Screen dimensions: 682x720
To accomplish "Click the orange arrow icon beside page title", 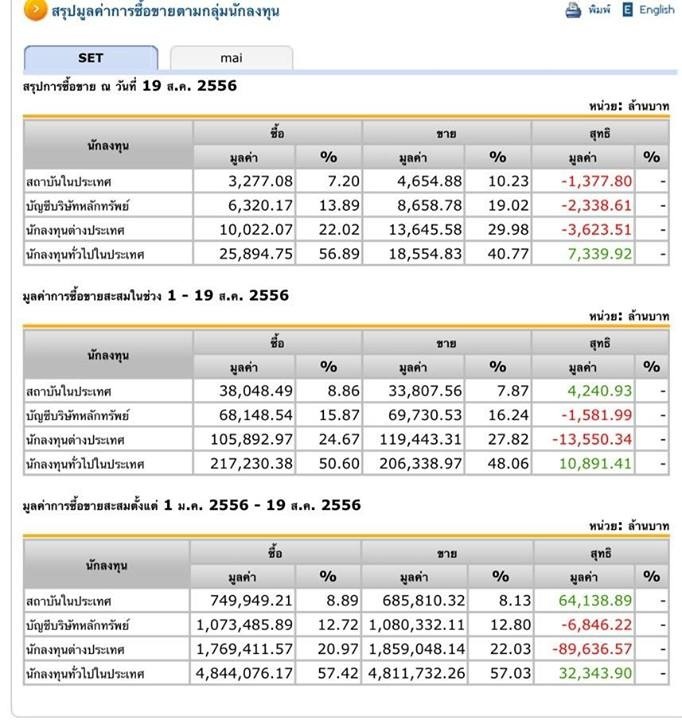I will [36, 11].
